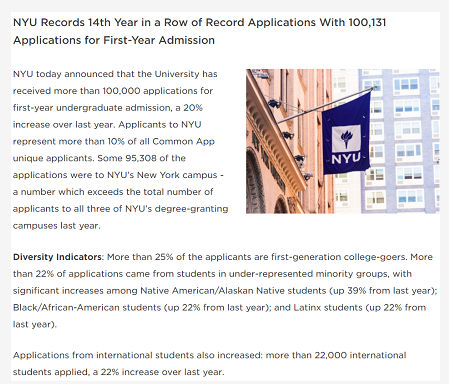Click the 'Black/African-American students' phrase
The height and width of the screenshot is (384, 449).
click(x=87, y=307)
